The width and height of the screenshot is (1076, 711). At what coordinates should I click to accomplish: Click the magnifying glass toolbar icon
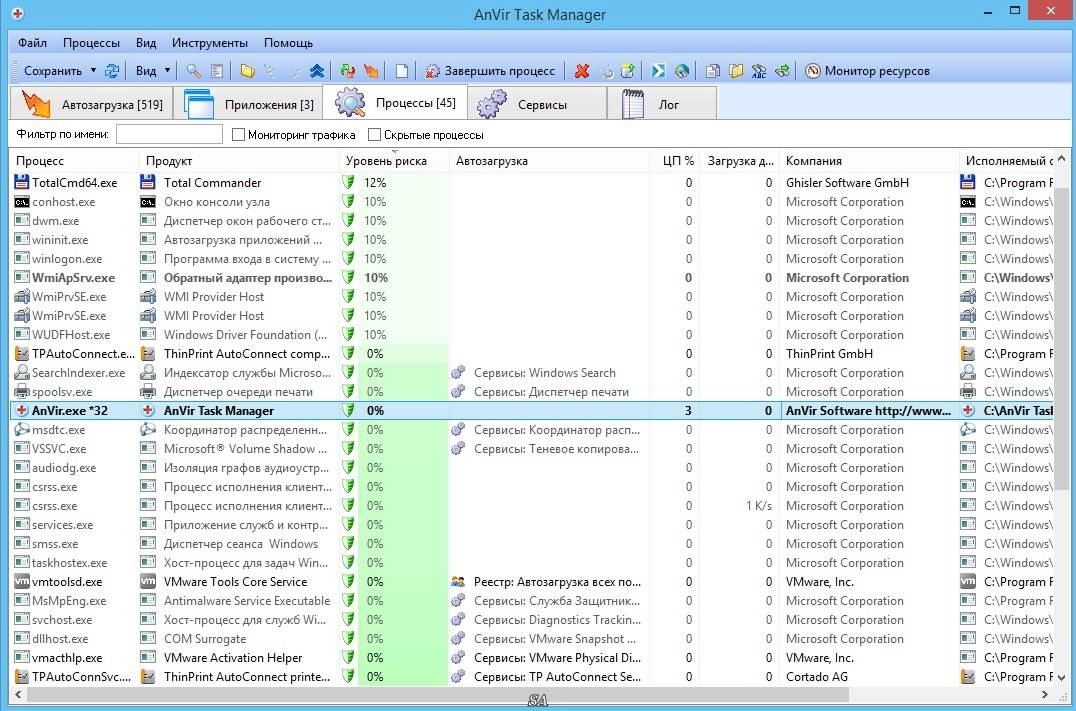[x=194, y=71]
